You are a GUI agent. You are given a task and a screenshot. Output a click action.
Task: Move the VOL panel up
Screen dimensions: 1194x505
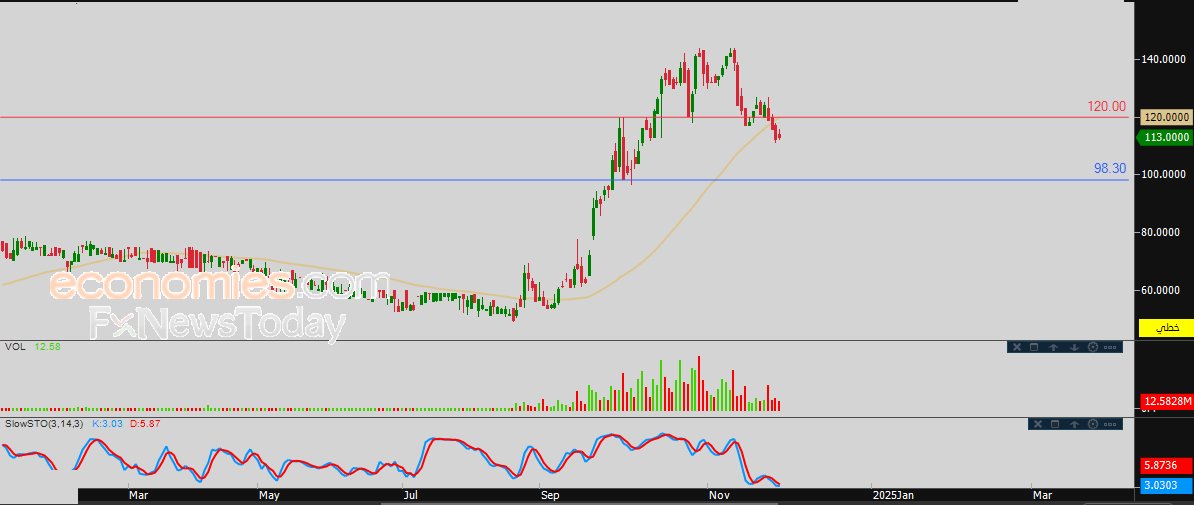tap(1053, 347)
